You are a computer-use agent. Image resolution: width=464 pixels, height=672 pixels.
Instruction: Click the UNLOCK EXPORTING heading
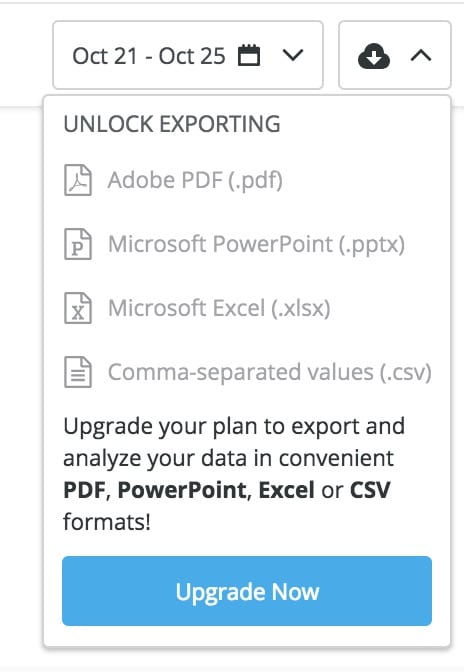[x=172, y=124]
